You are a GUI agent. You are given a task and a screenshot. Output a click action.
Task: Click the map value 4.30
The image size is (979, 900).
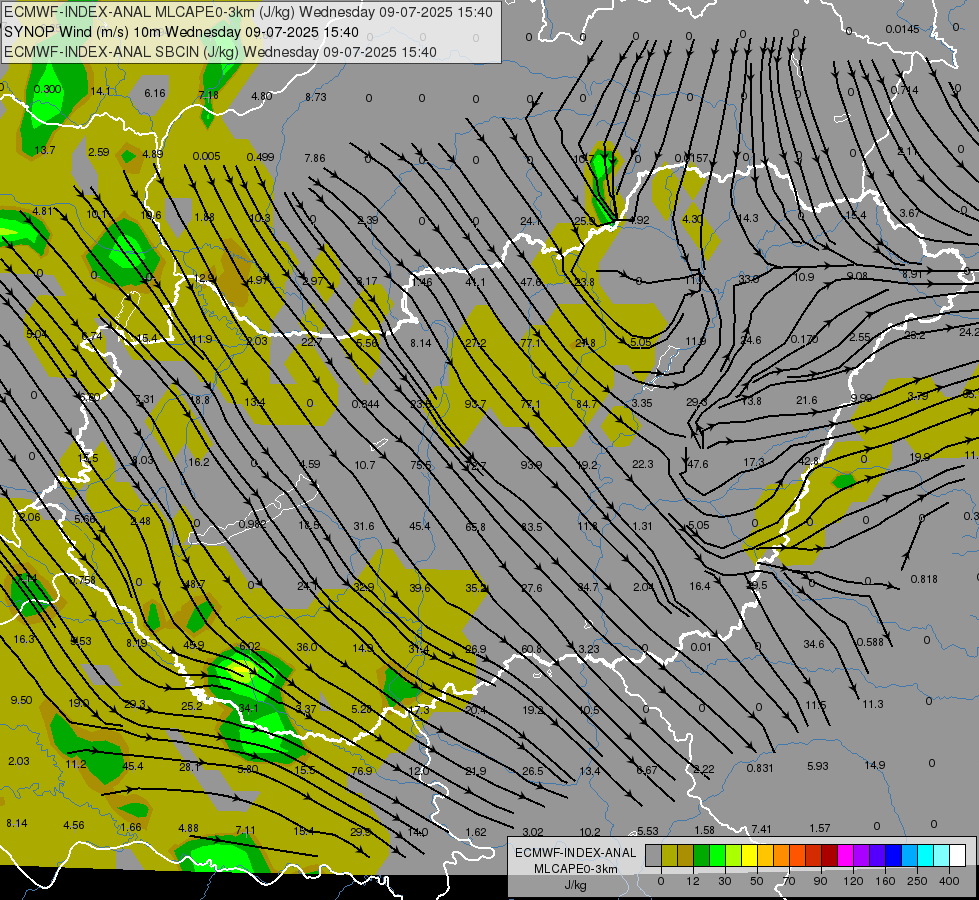click(x=692, y=219)
